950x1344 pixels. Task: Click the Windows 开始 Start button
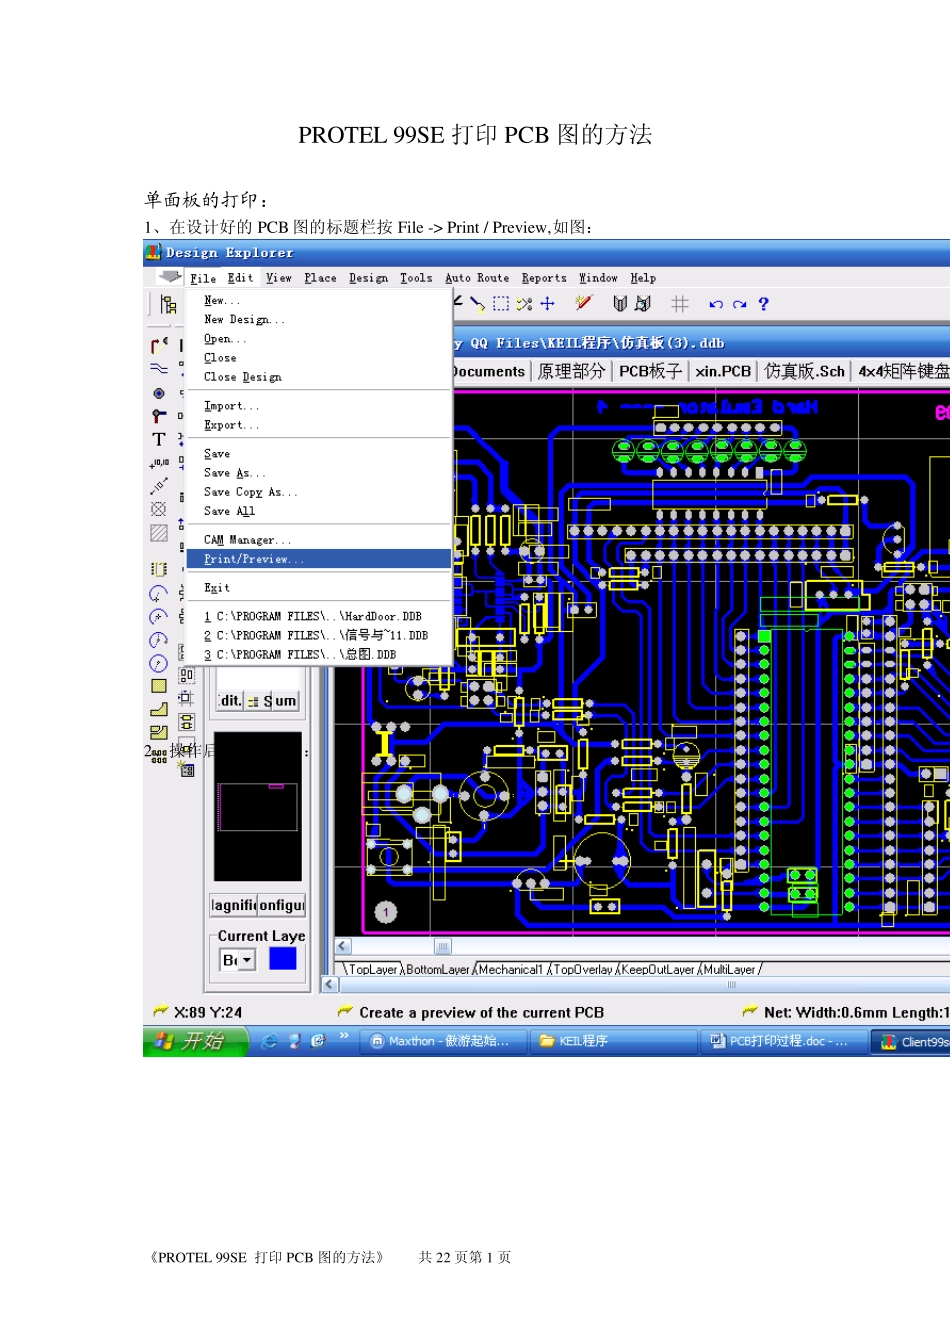pyautogui.click(x=196, y=1041)
